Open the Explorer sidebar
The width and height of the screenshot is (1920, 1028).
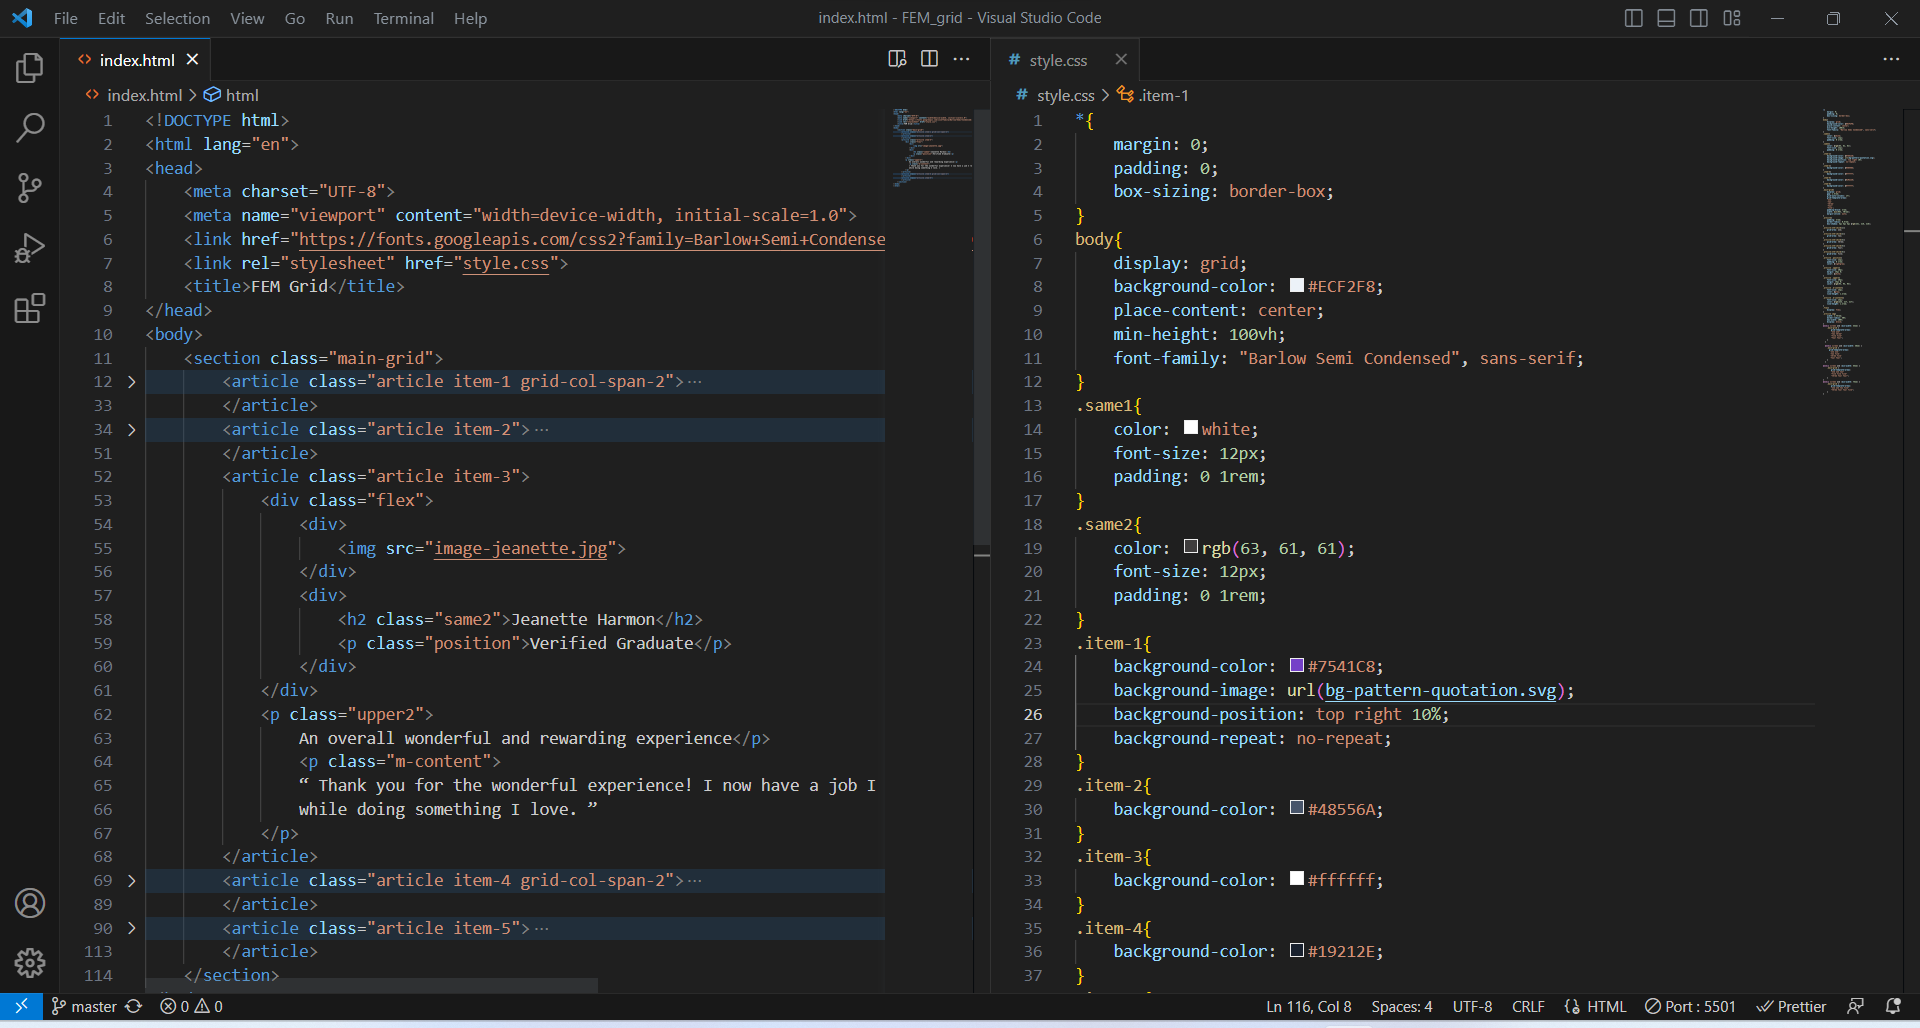coord(29,68)
